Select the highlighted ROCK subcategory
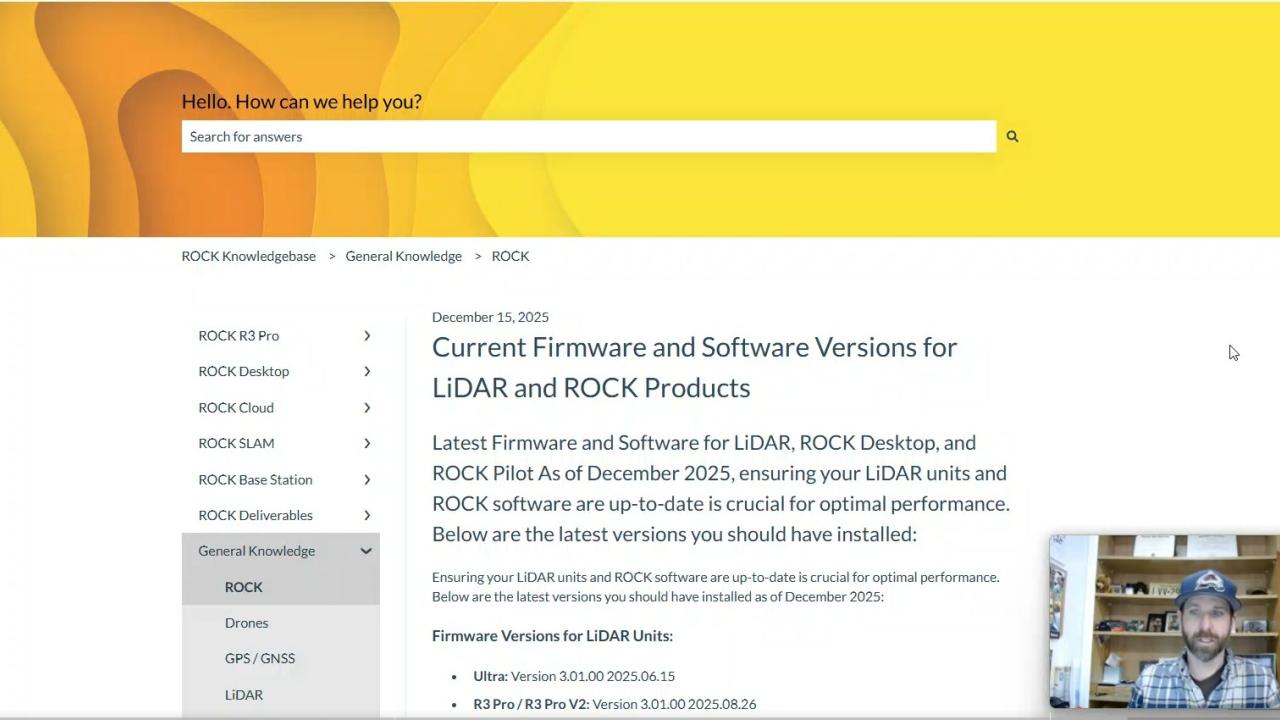The image size is (1280, 720). click(244, 587)
